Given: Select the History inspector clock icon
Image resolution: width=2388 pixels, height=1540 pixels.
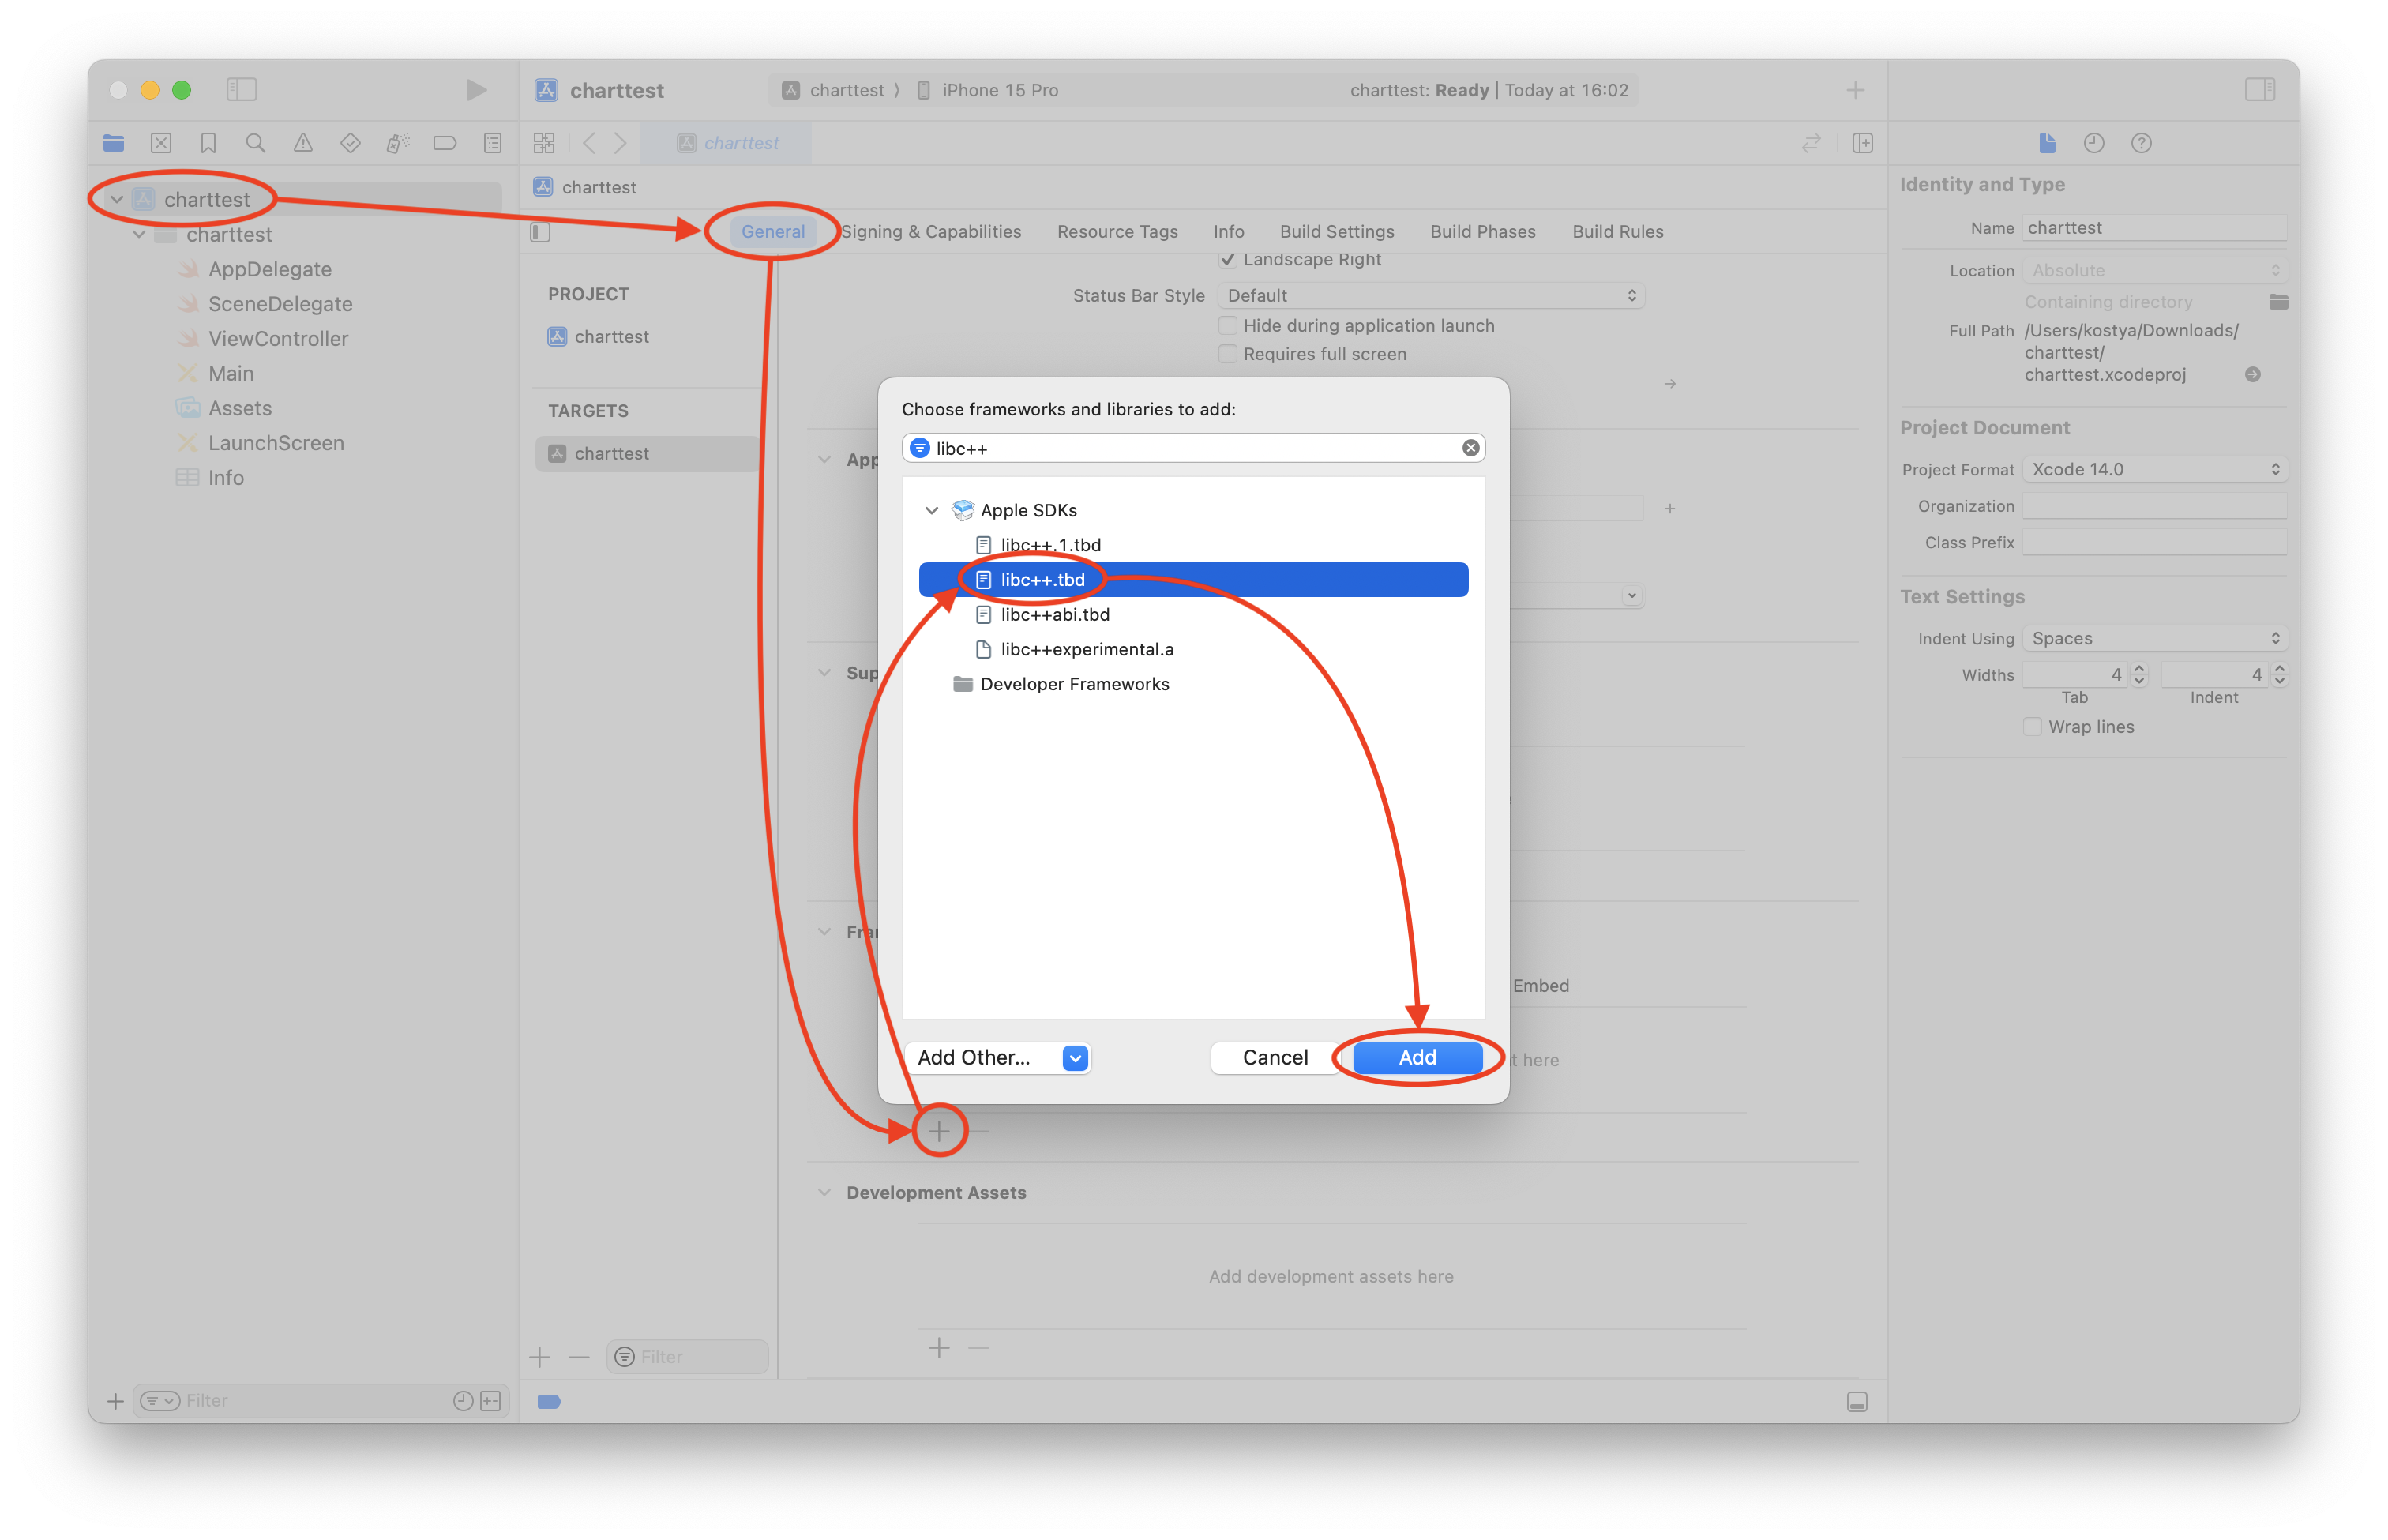Looking at the screenshot, I should (2094, 143).
